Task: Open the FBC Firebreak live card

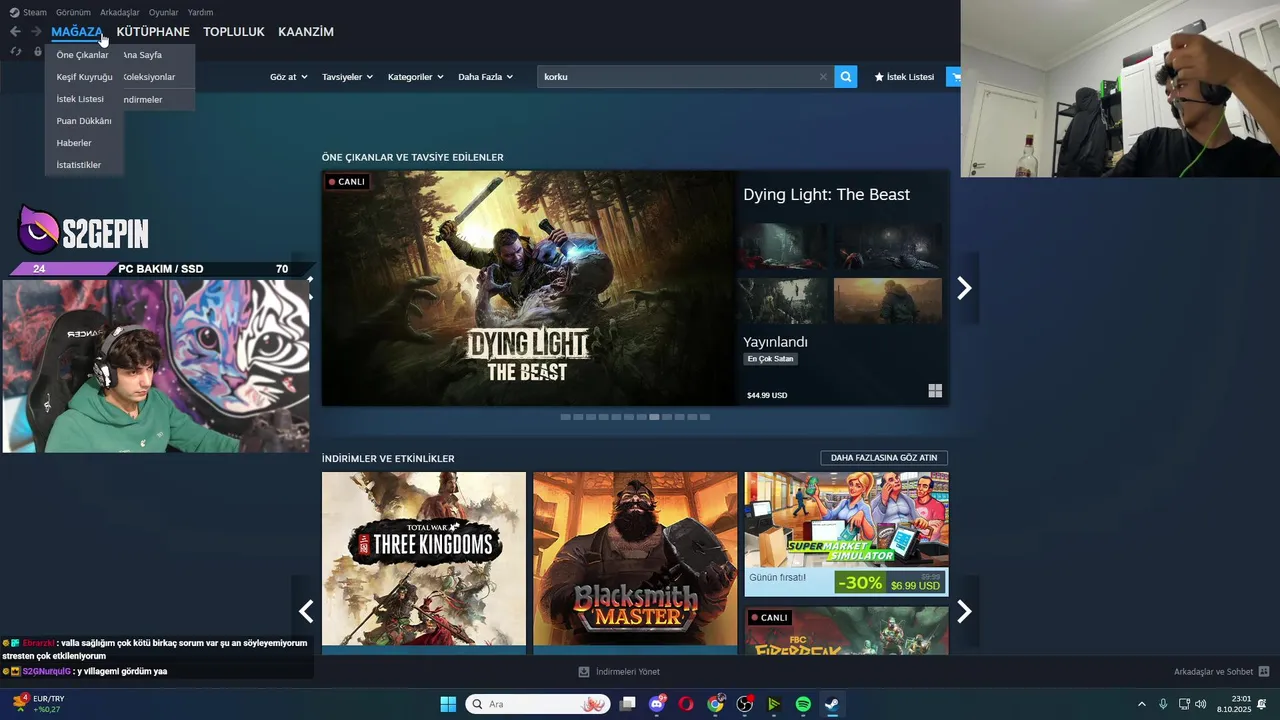Action: coord(846,631)
